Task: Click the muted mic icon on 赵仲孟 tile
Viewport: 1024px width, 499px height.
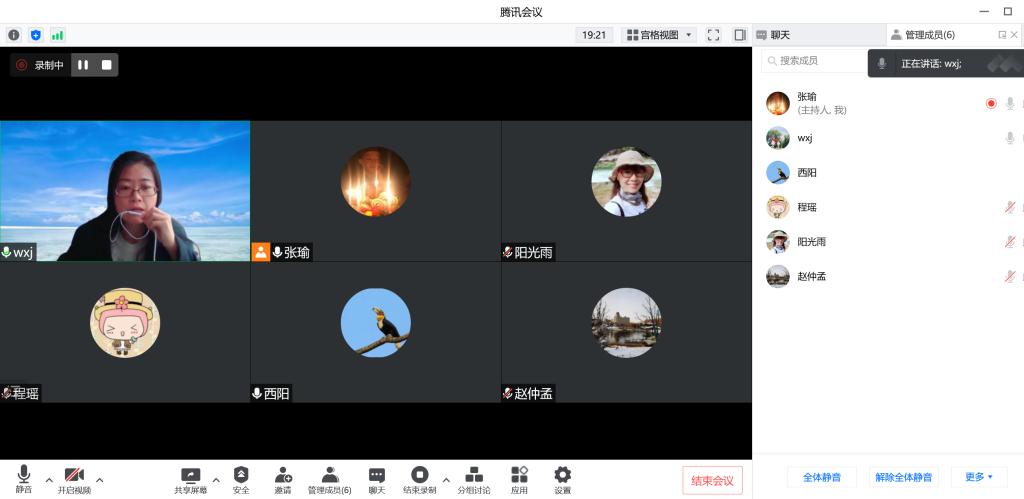Action: pyautogui.click(x=507, y=393)
